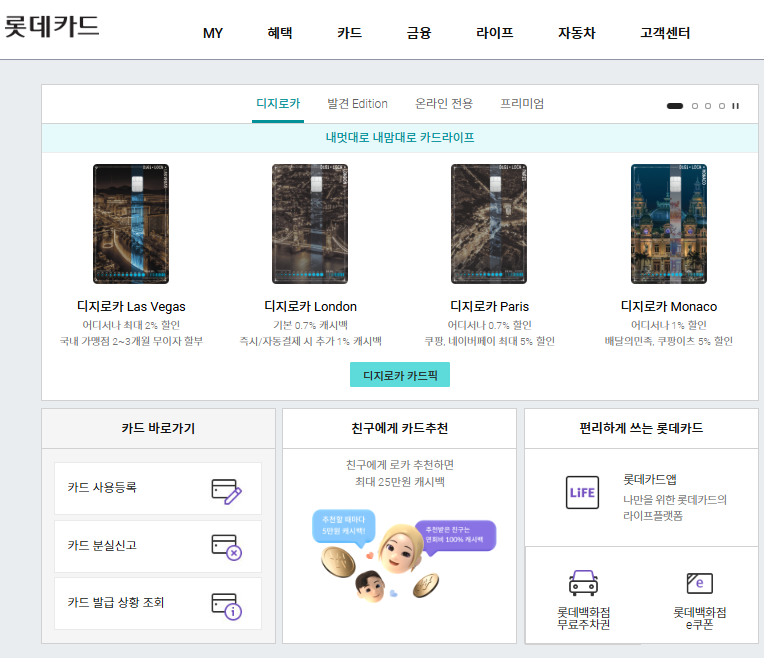Open the 롯데카드앱 LiFE icon
This screenshot has width=764, height=658.
point(582,492)
